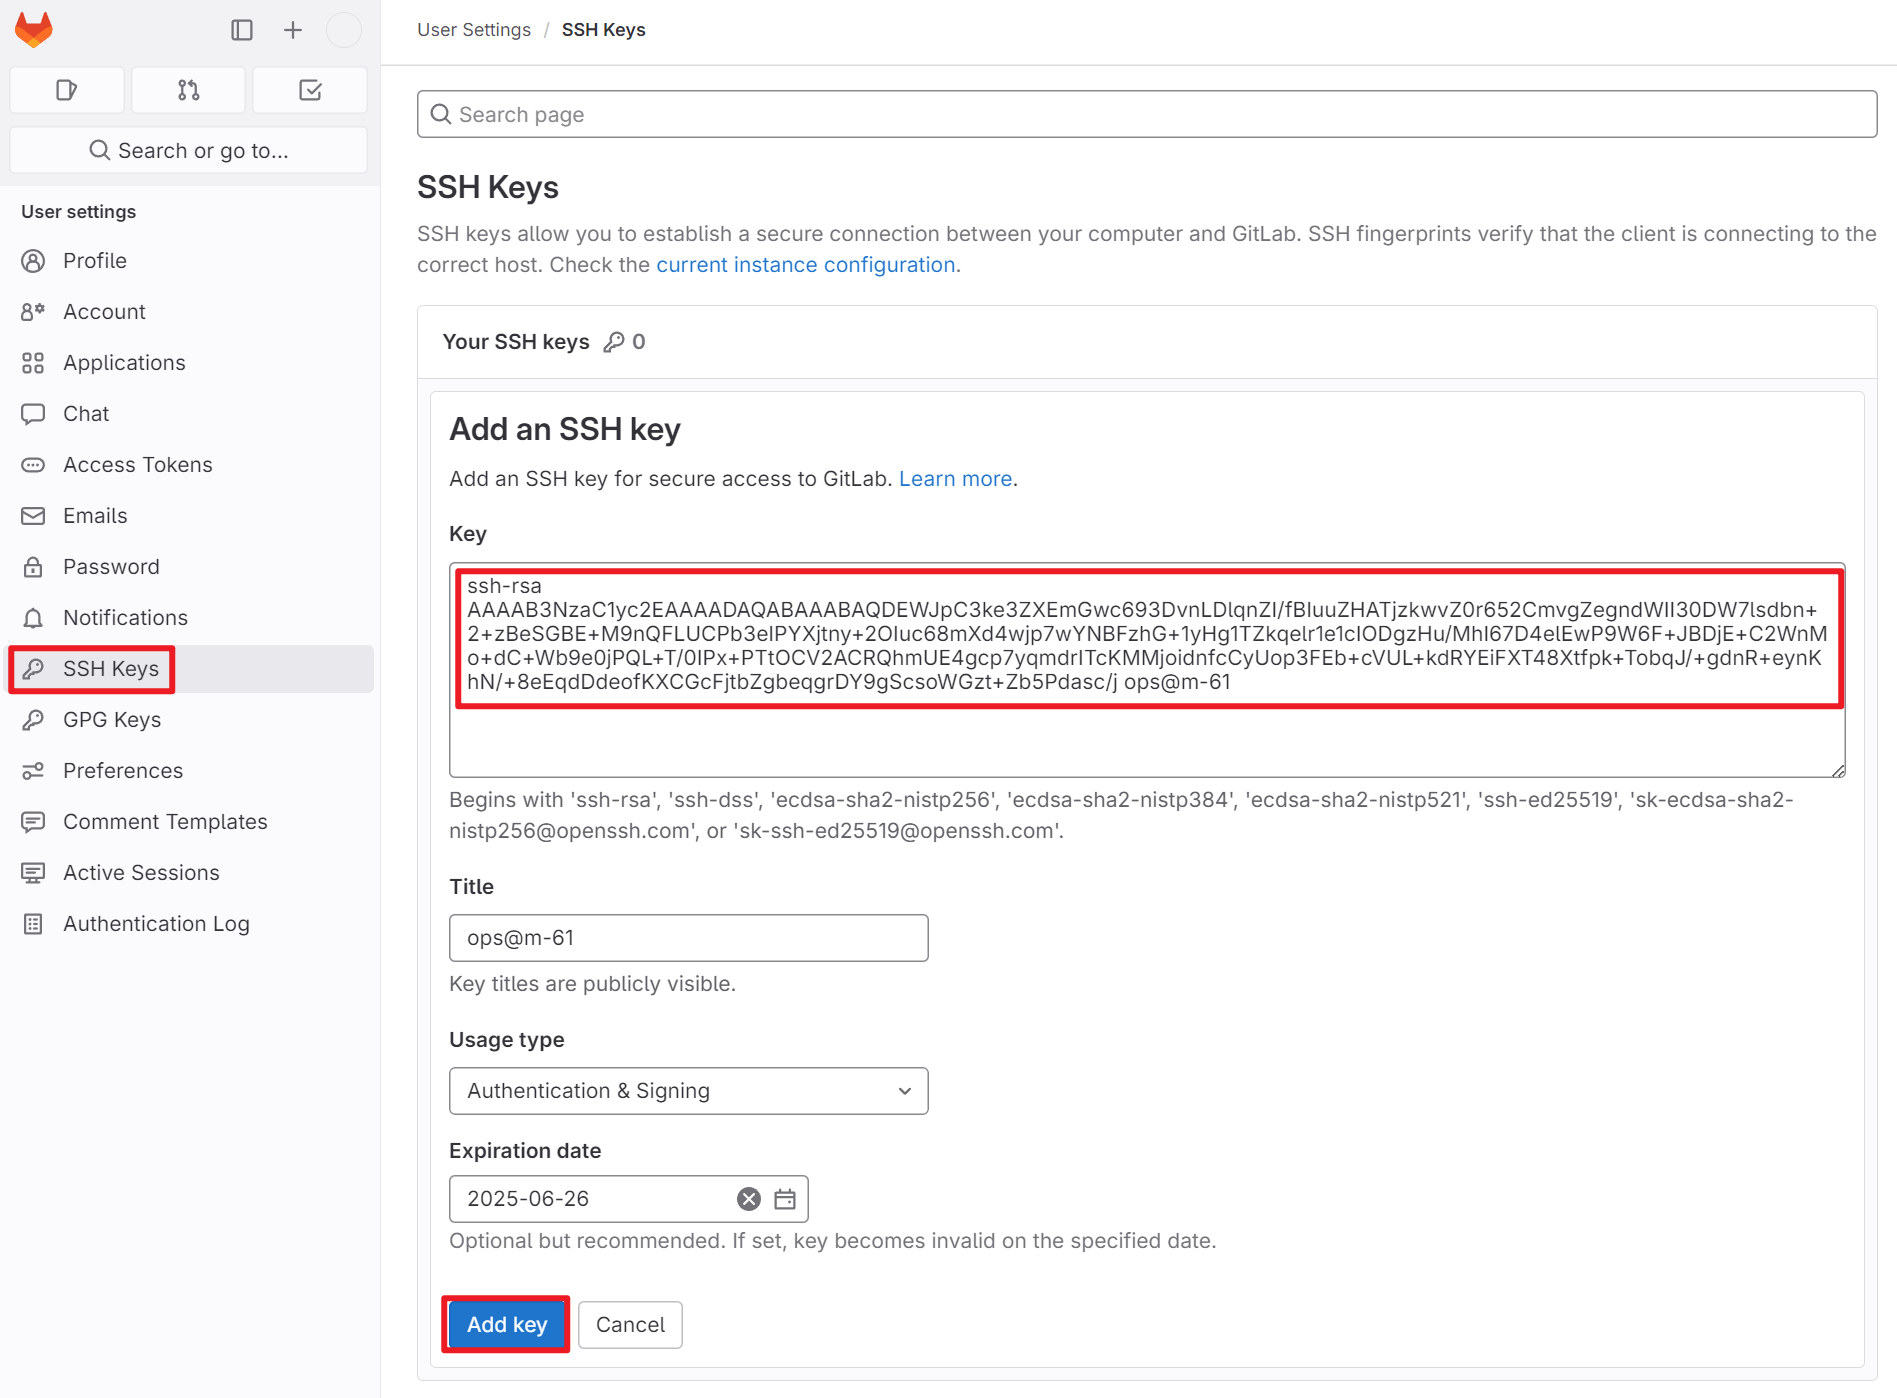The width and height of the screenshot is (1897, 1398).
Task: Open the expiration date calendar picker
Action: (x=785, y=1199)
